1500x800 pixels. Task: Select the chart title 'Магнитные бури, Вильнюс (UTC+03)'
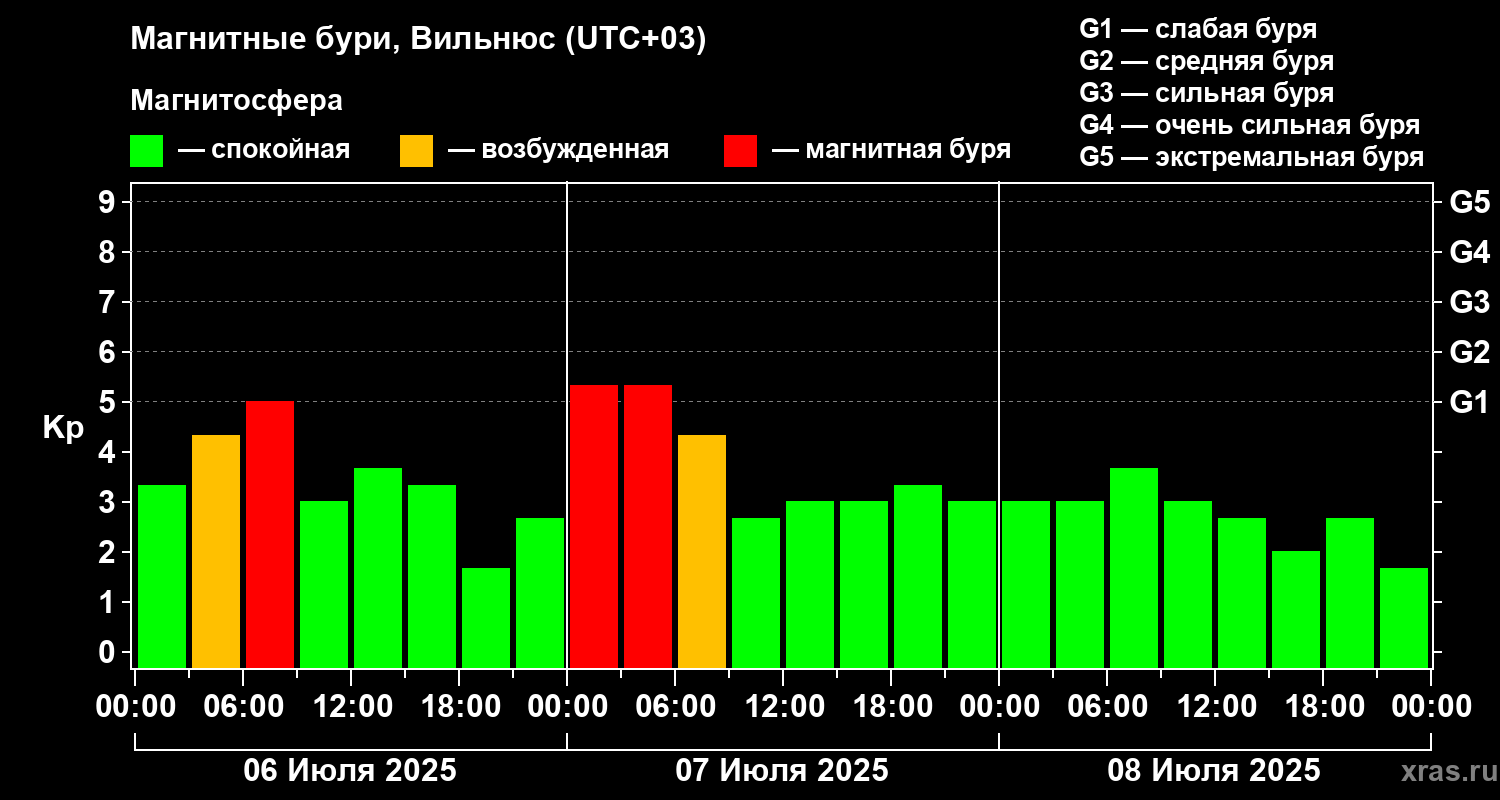tap(419, 40)
